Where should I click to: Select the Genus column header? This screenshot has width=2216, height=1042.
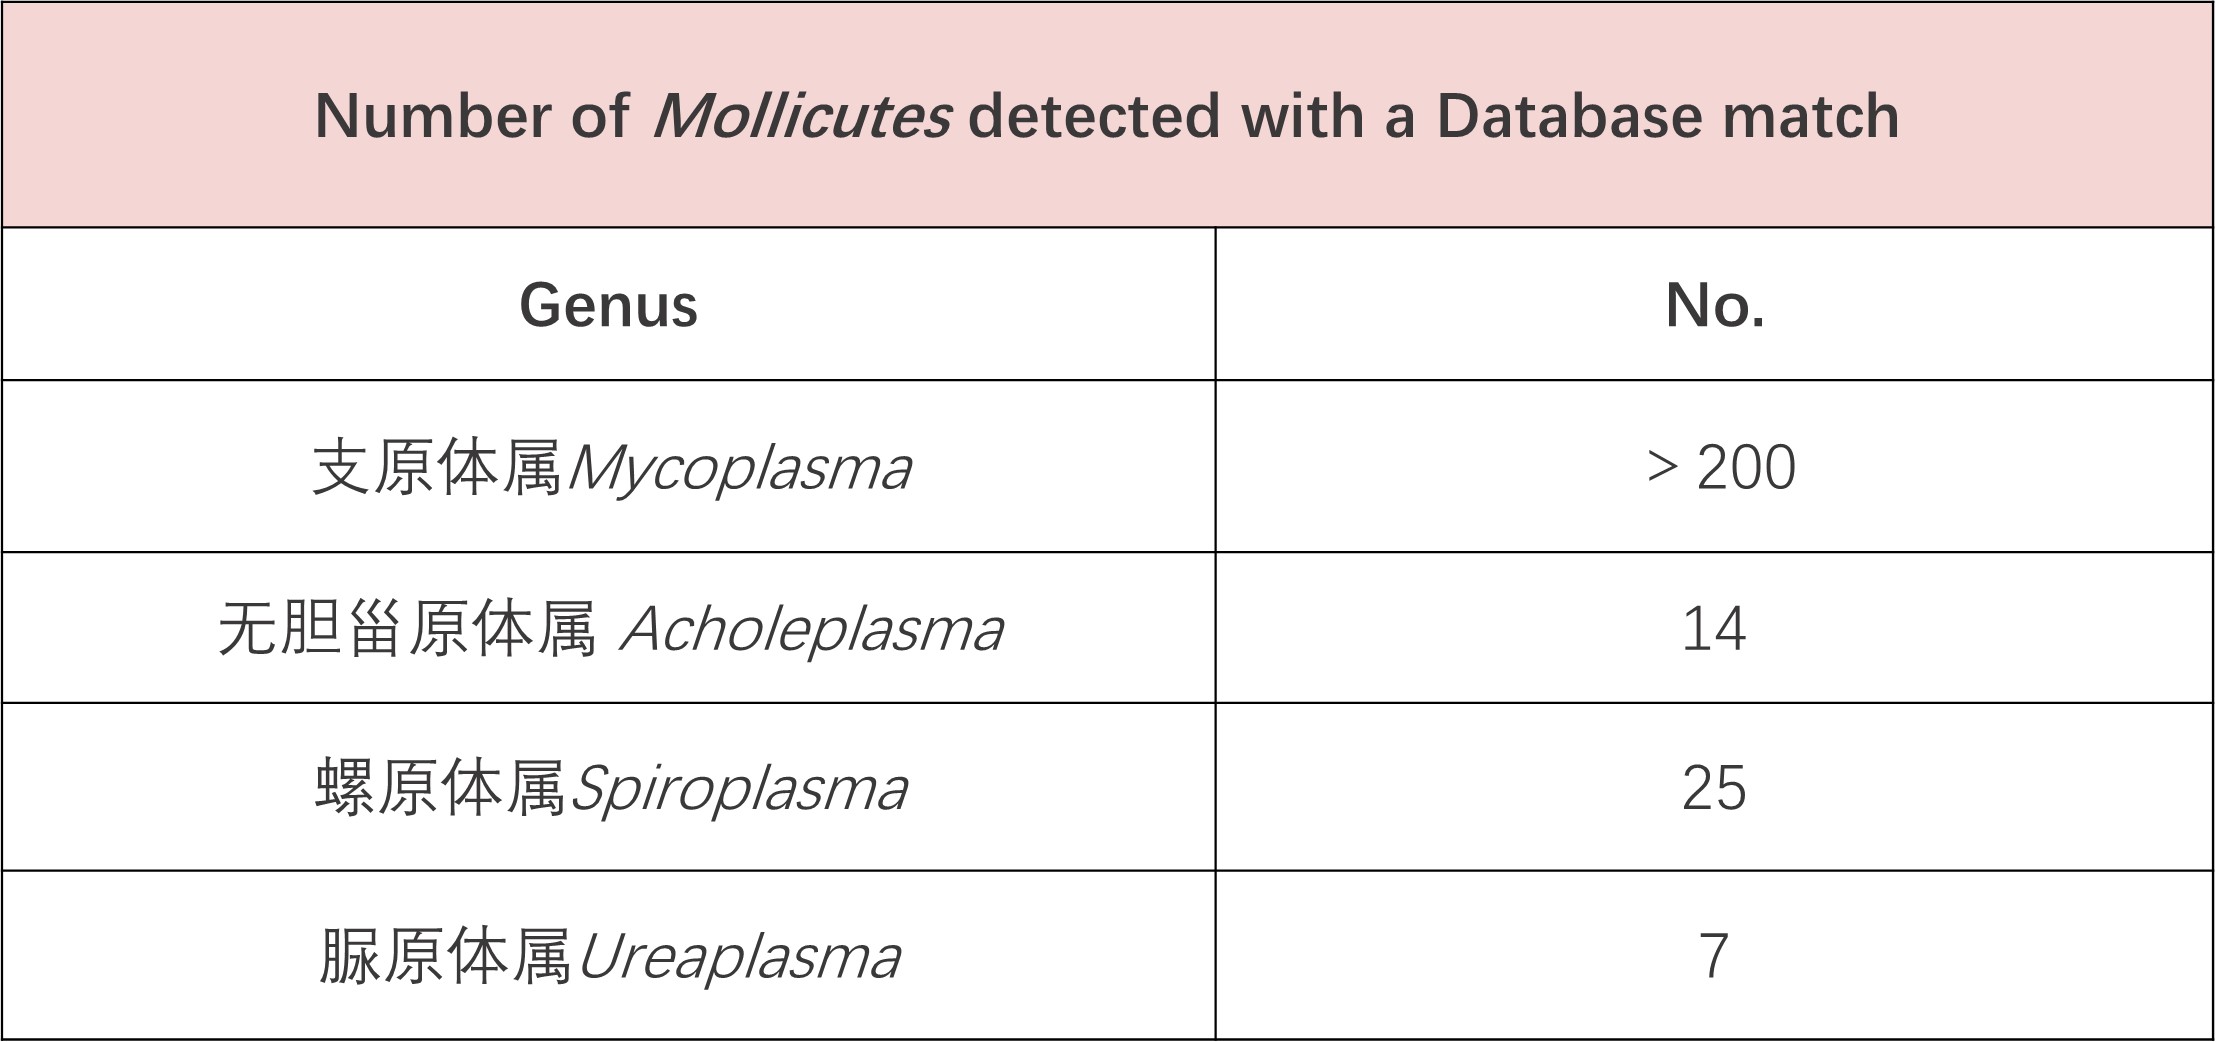click(x=608, y=304)
